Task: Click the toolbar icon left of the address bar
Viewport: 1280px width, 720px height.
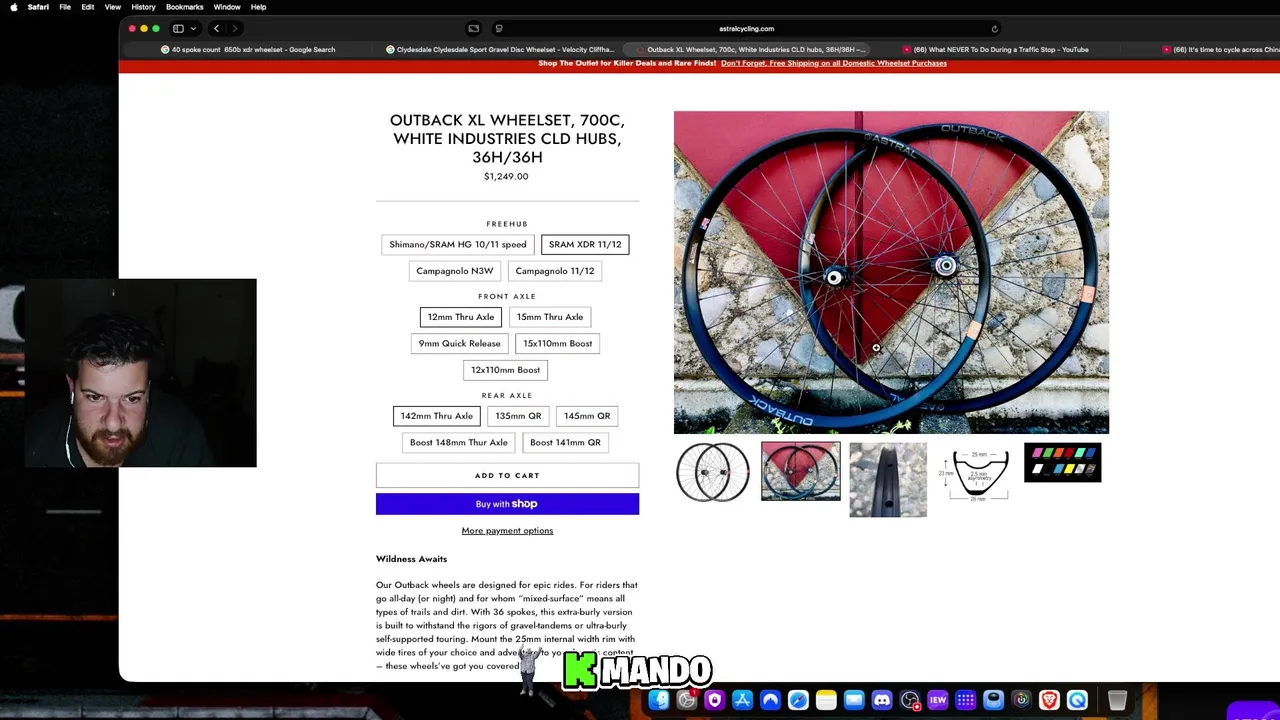Action: pos(473,29)
